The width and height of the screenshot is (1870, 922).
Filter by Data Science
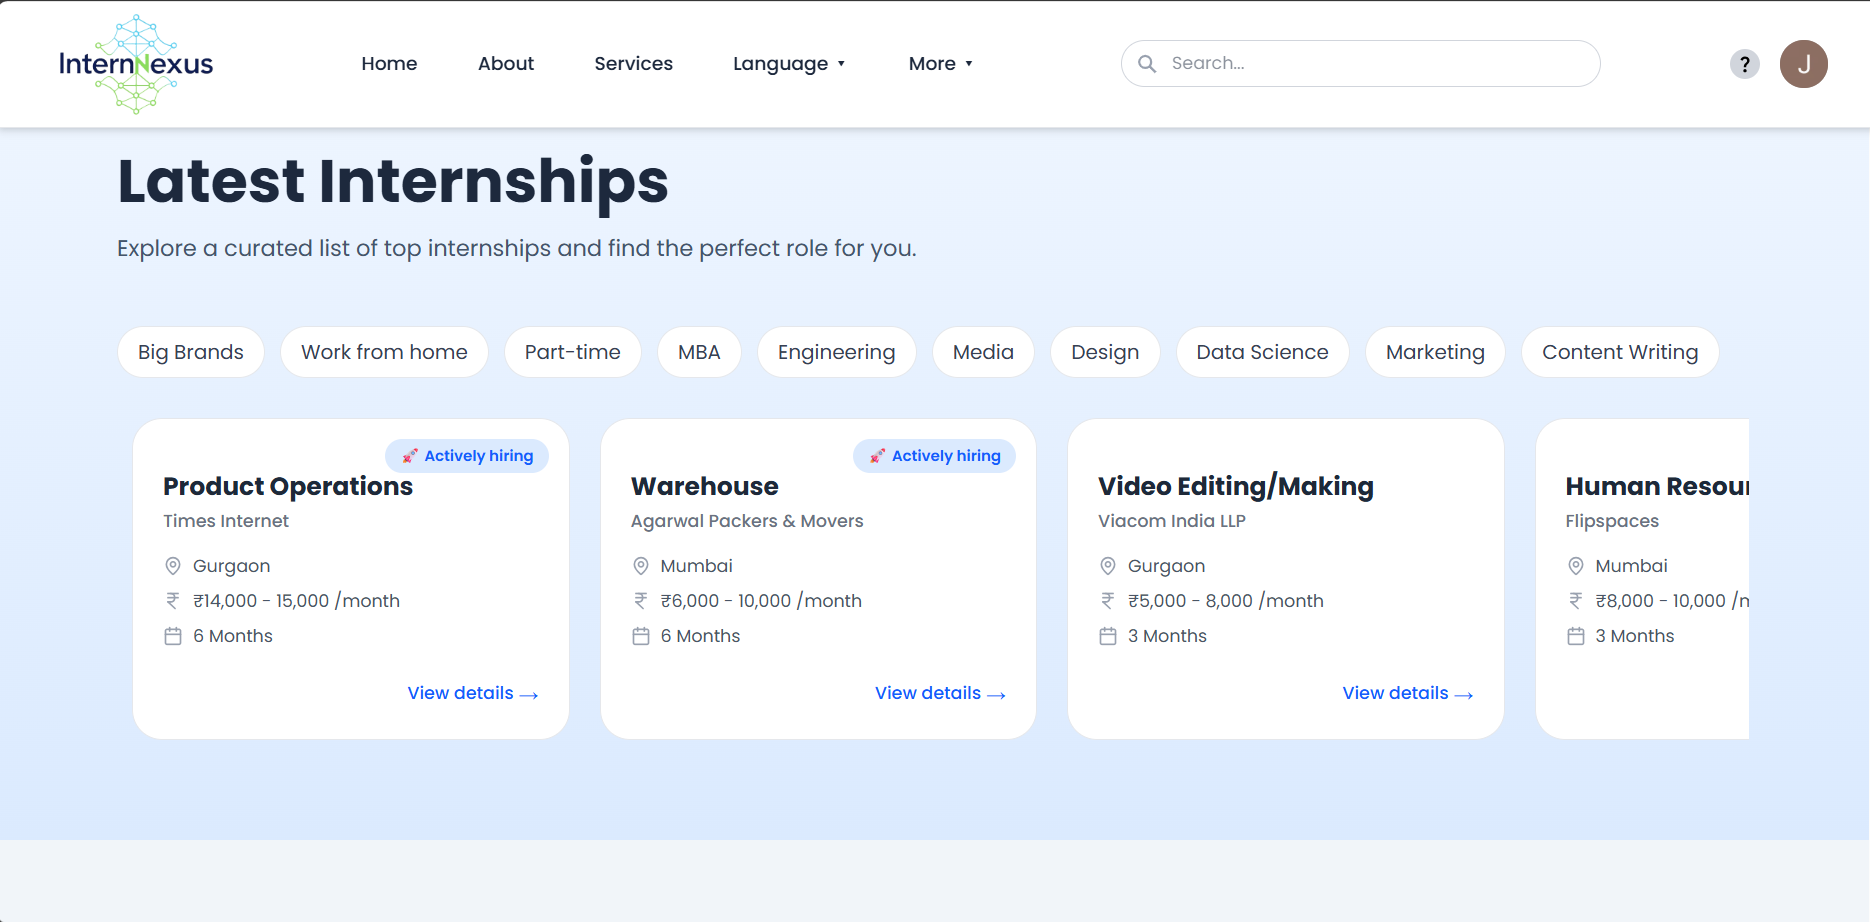tap(1263, 352)
